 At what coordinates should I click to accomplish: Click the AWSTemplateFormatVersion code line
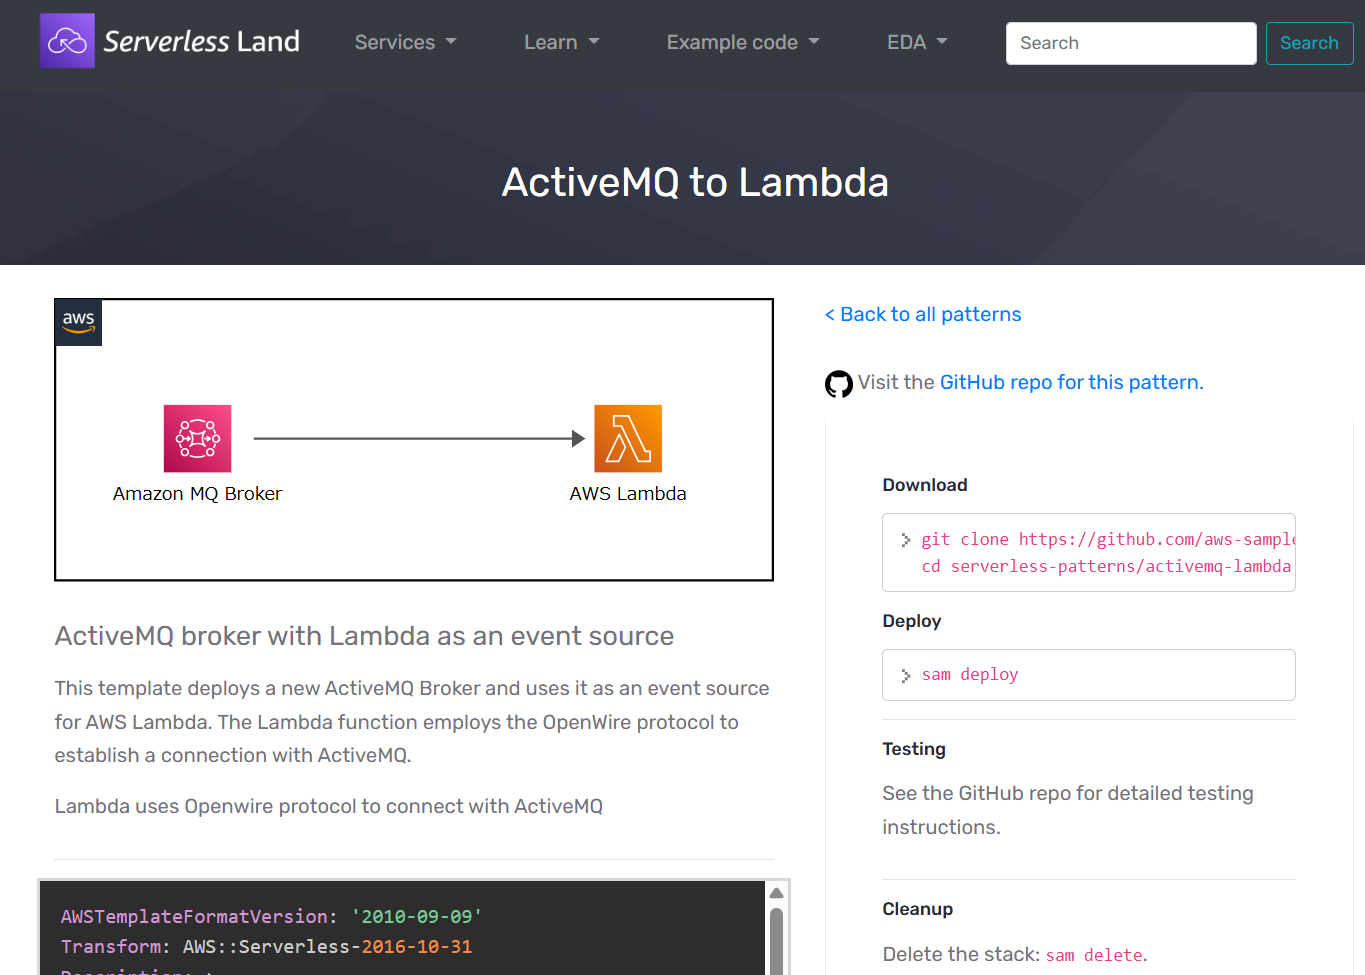pyautogui.click(x=272, y=917)
